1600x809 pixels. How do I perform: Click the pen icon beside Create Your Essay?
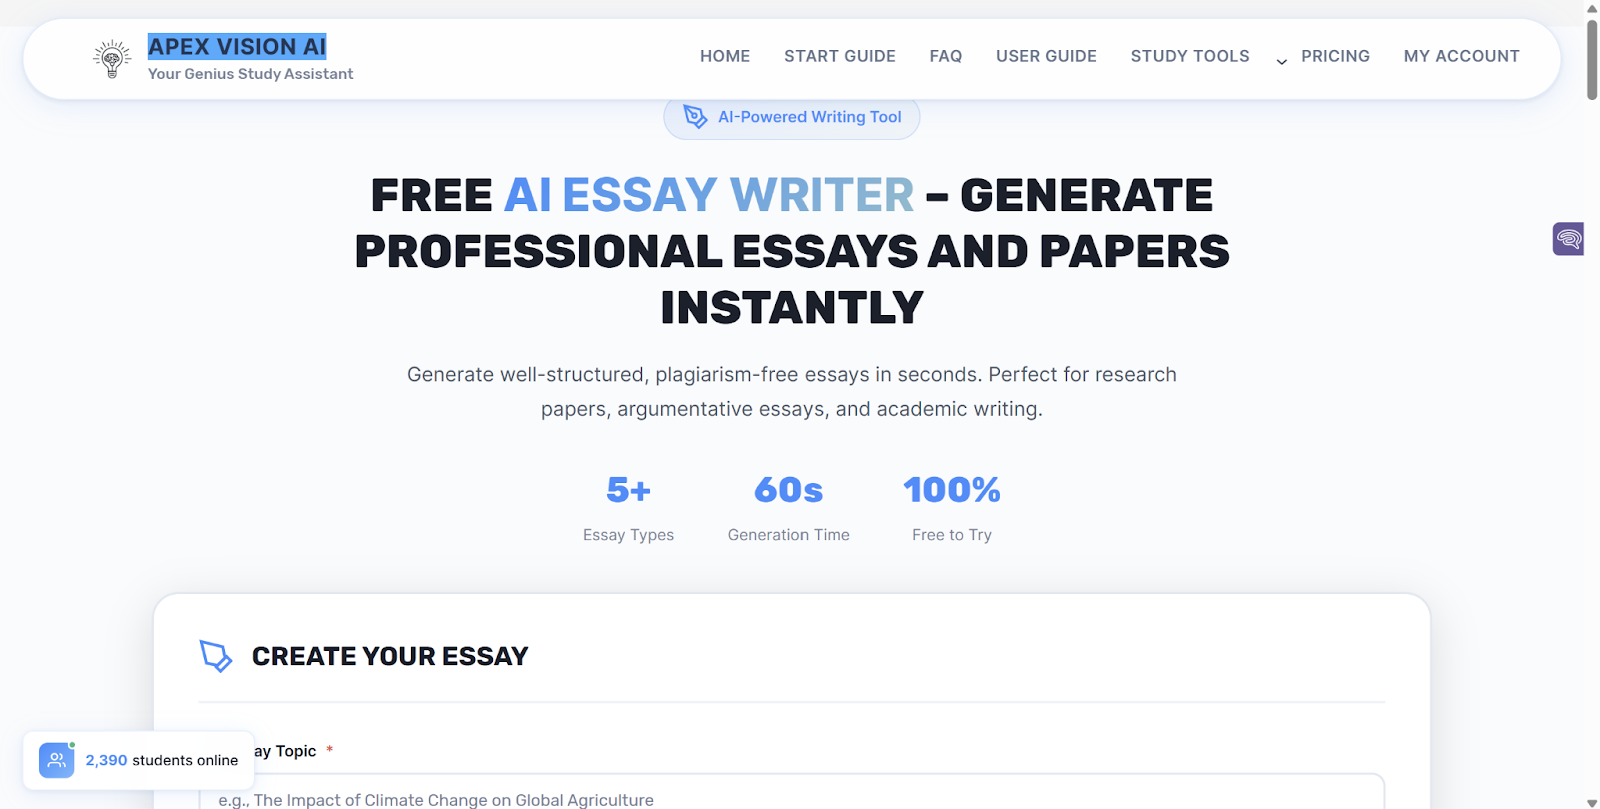216,656
